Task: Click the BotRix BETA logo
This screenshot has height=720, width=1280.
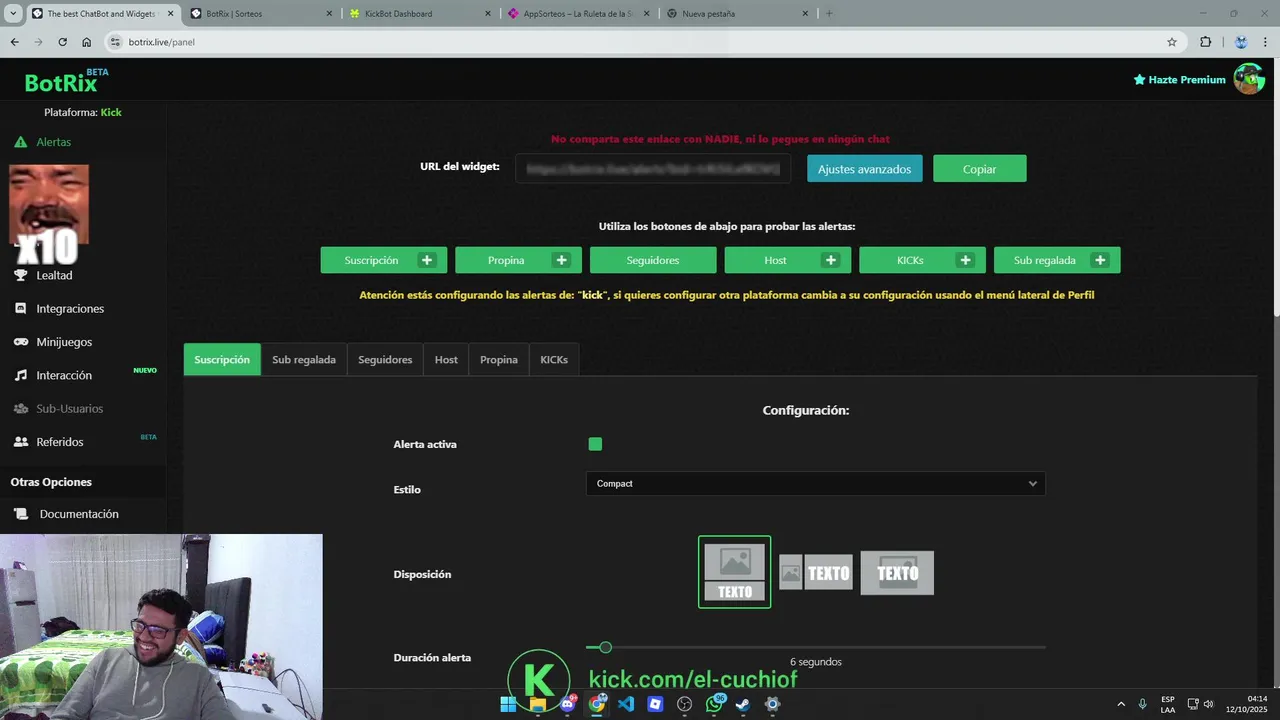Action: pyautogui.click(x=66, y=81)
